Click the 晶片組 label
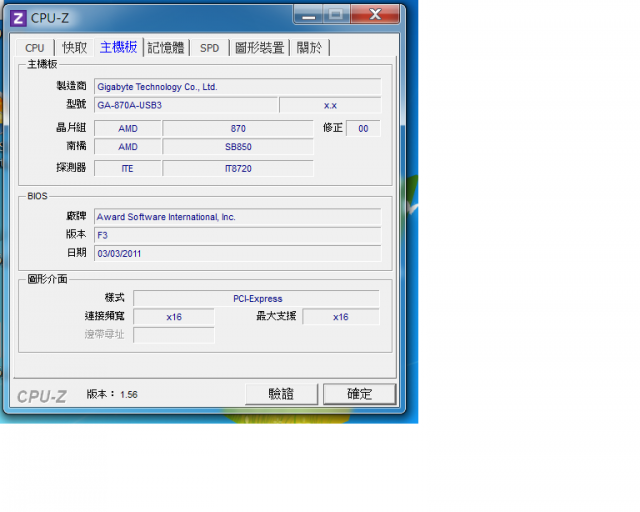The image size is (640, 512). (x=71, y=128)
